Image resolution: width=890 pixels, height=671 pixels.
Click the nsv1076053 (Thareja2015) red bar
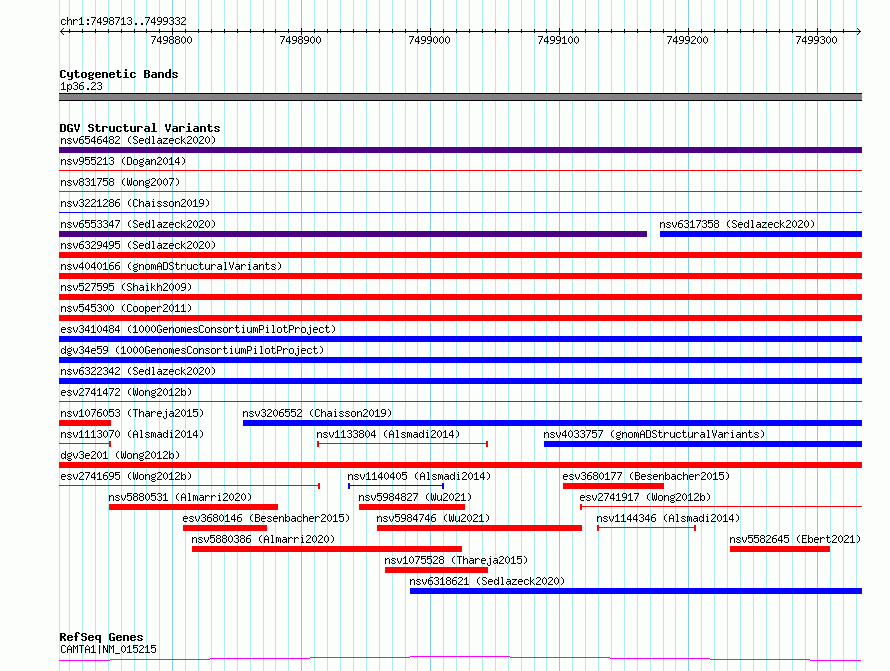[85, 423]
